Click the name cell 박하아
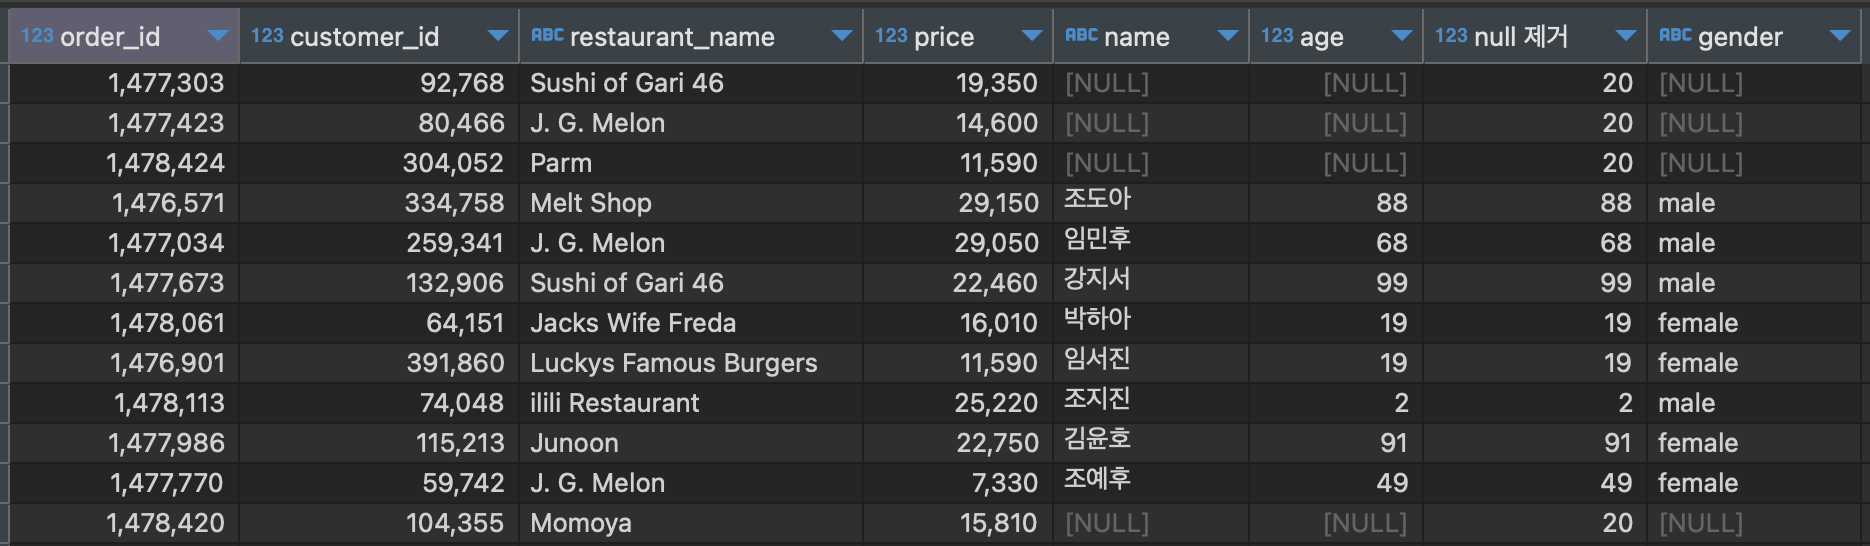 (x=1151, y=323)
